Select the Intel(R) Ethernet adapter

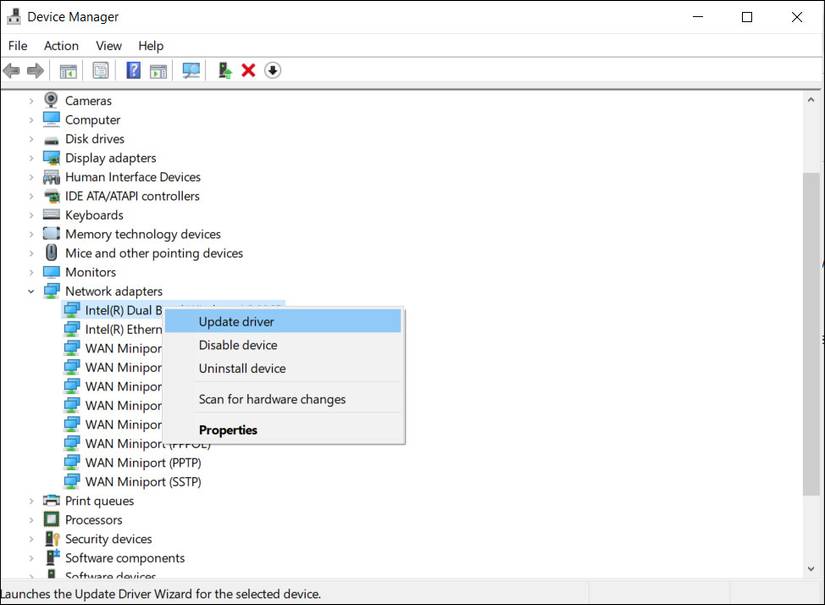(124, 329)
